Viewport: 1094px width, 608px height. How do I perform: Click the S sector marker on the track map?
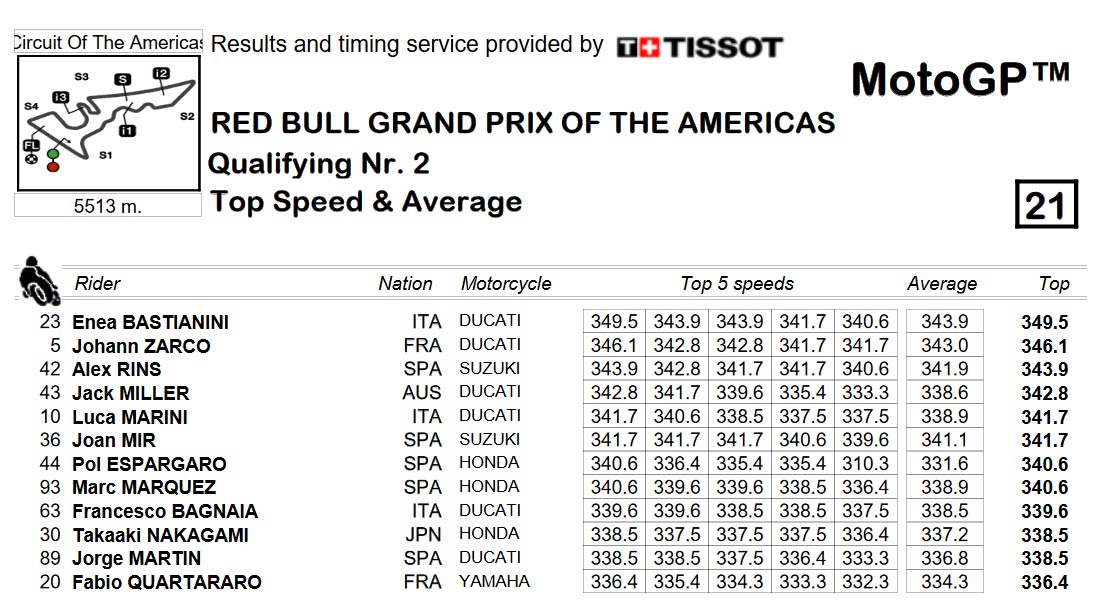(123, 79)
